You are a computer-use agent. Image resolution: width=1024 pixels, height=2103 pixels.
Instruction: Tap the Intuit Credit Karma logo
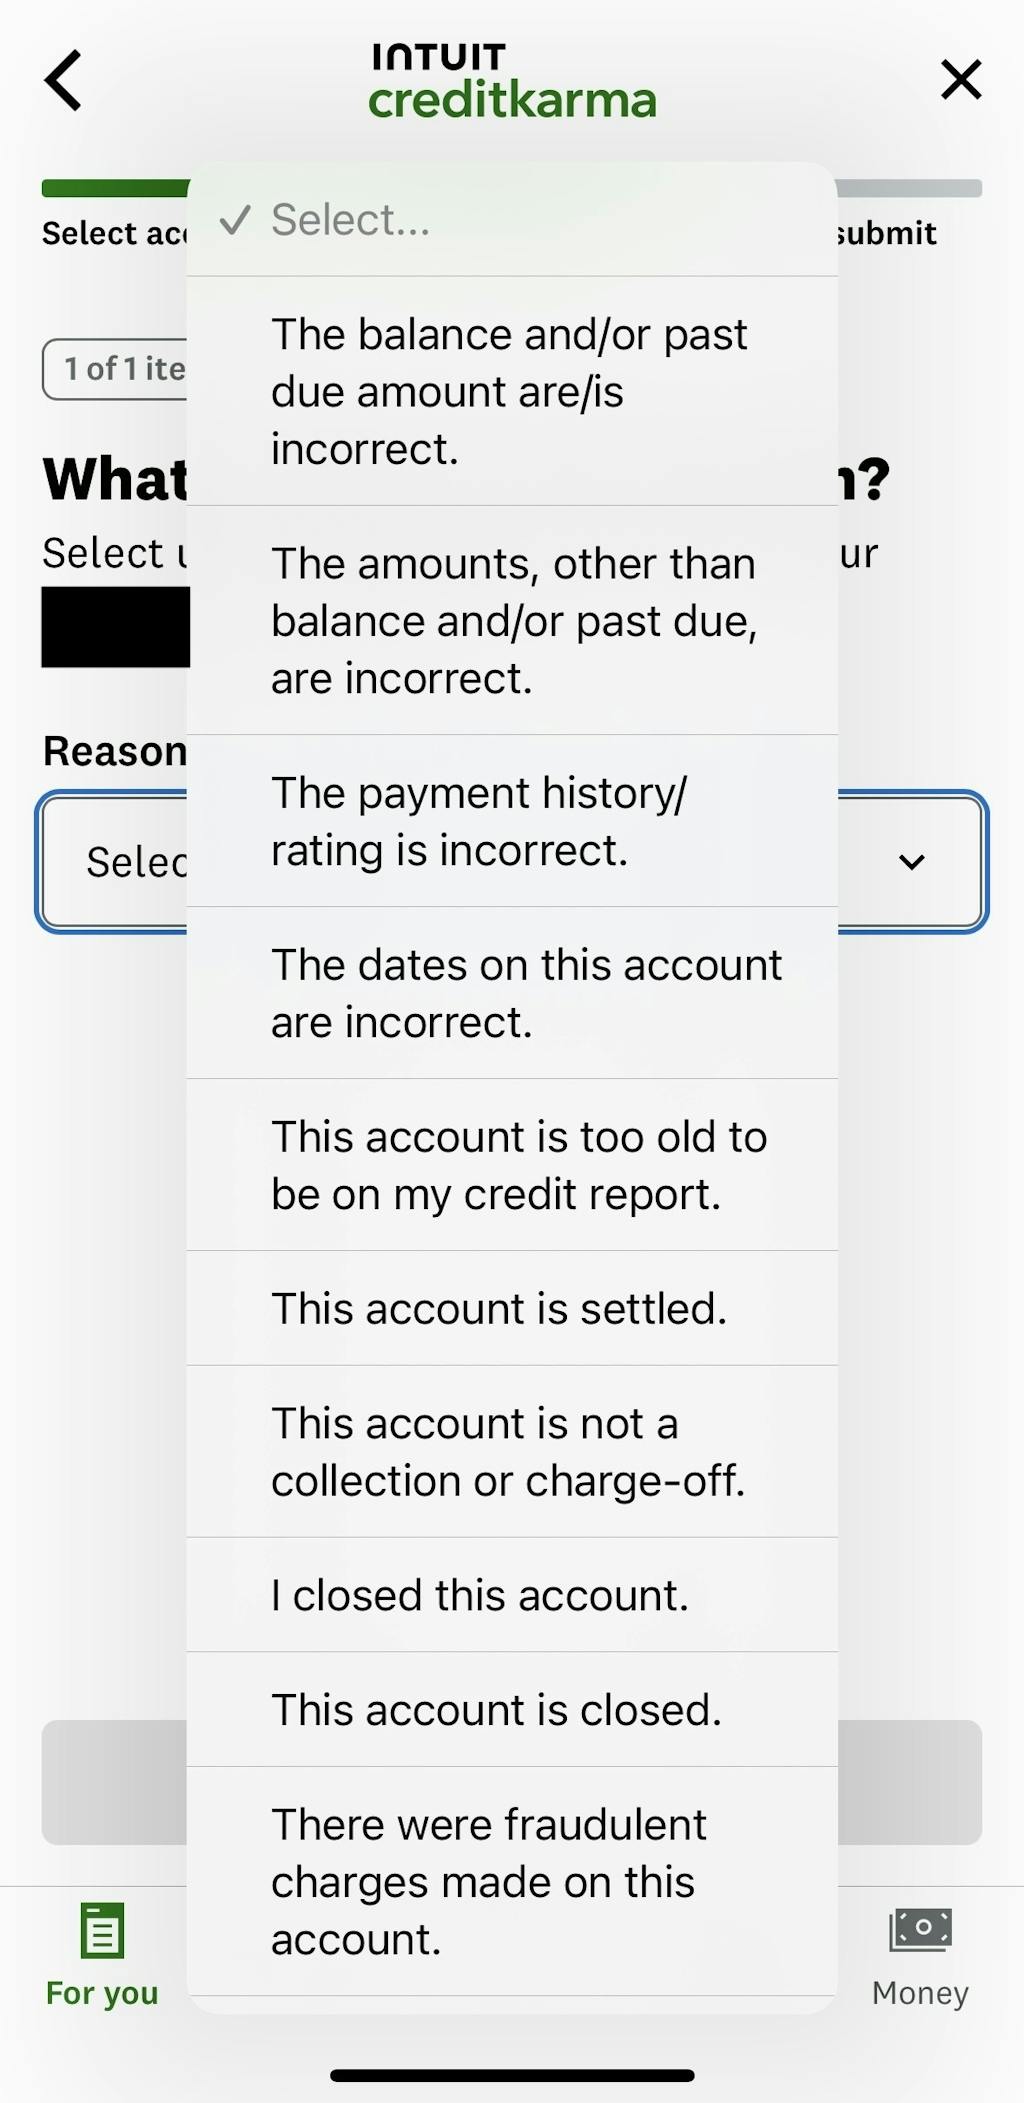[512, 82]
